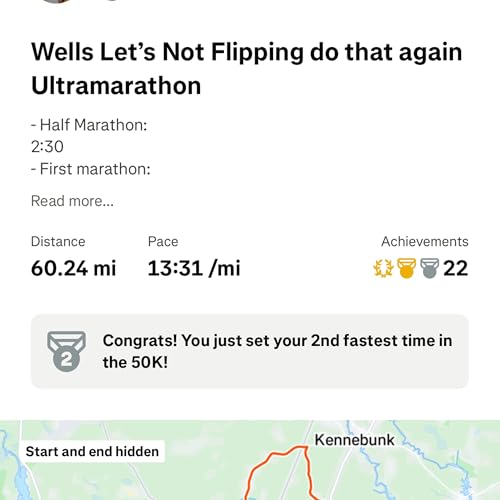Tap the 13:31 /mi pace value

[194, 268]
